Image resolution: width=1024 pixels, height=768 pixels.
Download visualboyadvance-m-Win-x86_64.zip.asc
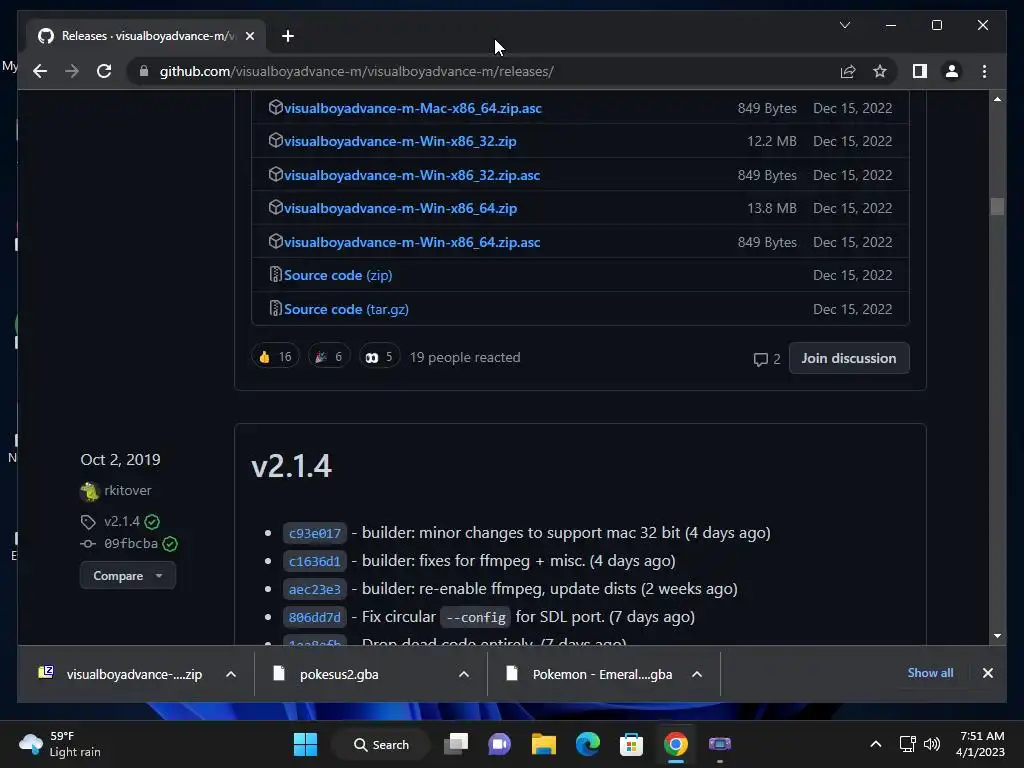click(412, 242)
